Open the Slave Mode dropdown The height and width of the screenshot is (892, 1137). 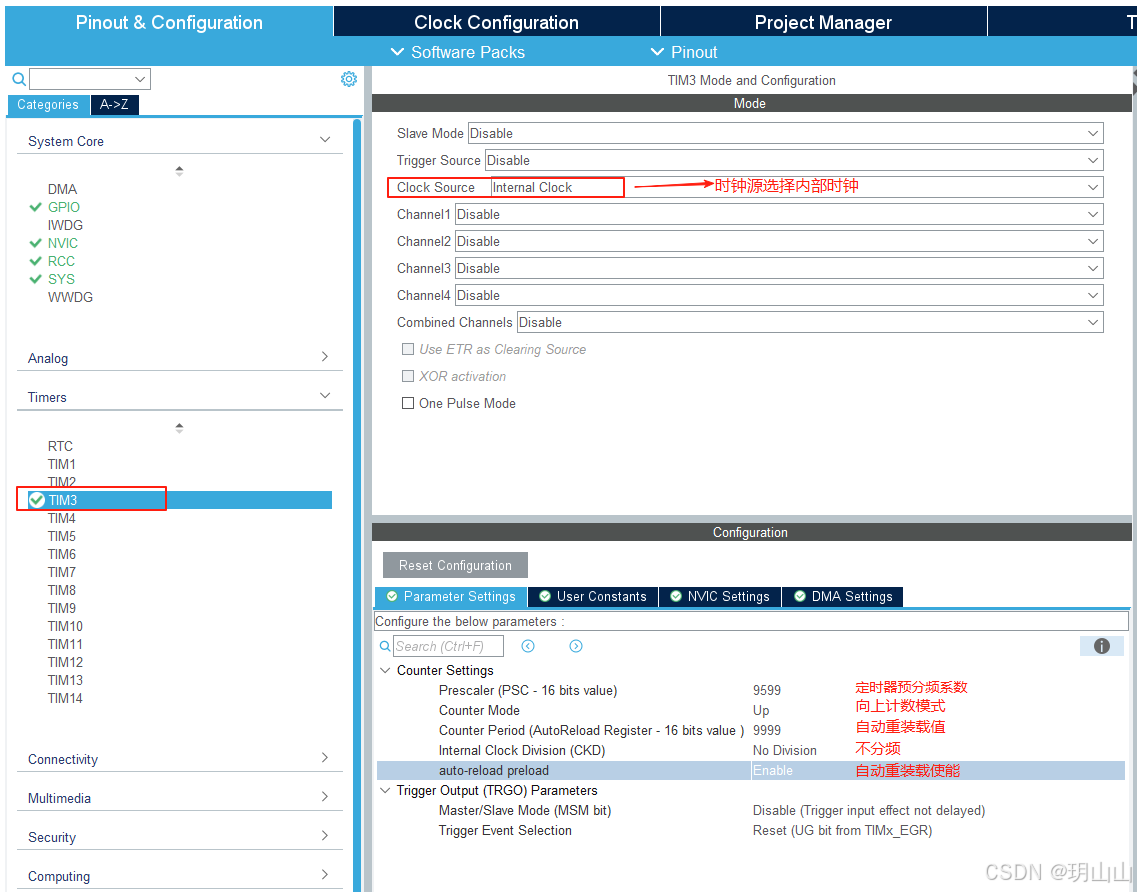tap(785, 133)
